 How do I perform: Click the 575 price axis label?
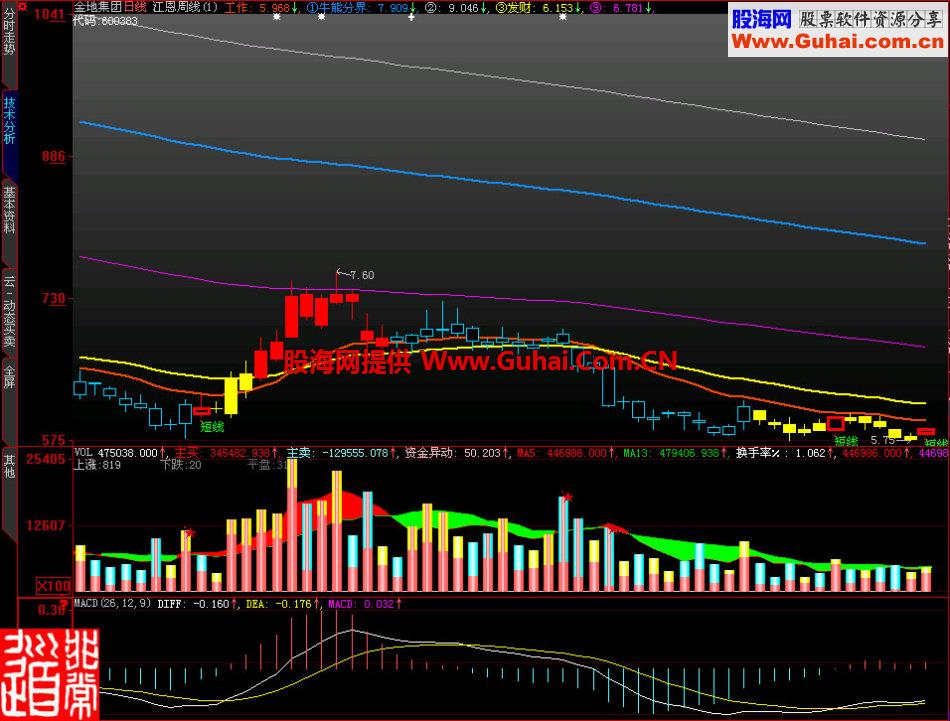coord(53,440)
